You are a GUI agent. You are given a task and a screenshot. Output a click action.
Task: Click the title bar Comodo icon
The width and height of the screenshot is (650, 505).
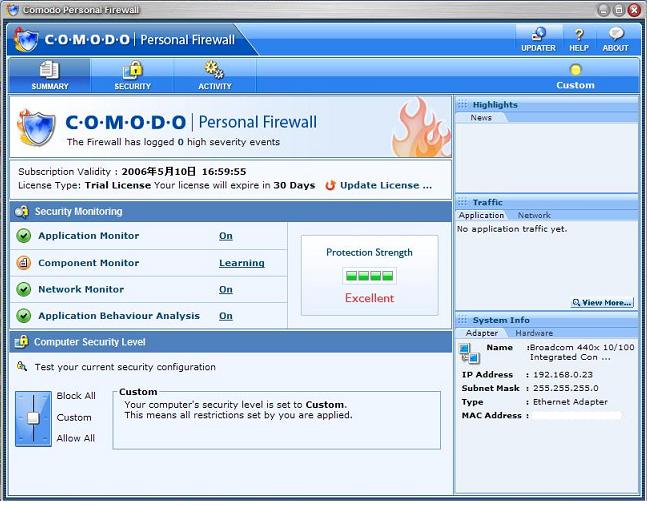coord(14,10)
